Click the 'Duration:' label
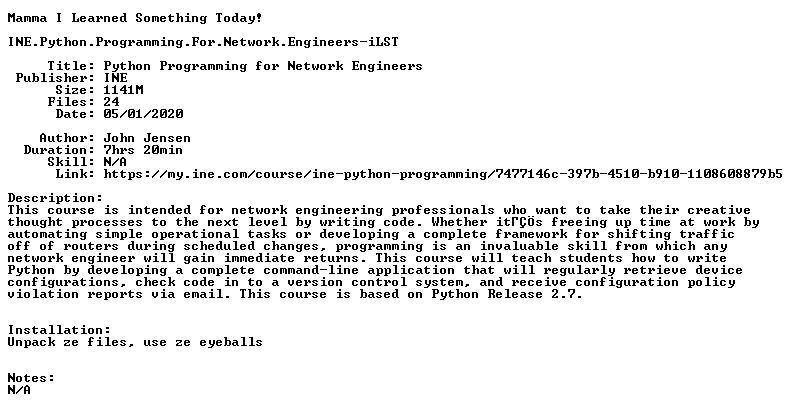Screen dimensions: 792x408 (59, 150)
